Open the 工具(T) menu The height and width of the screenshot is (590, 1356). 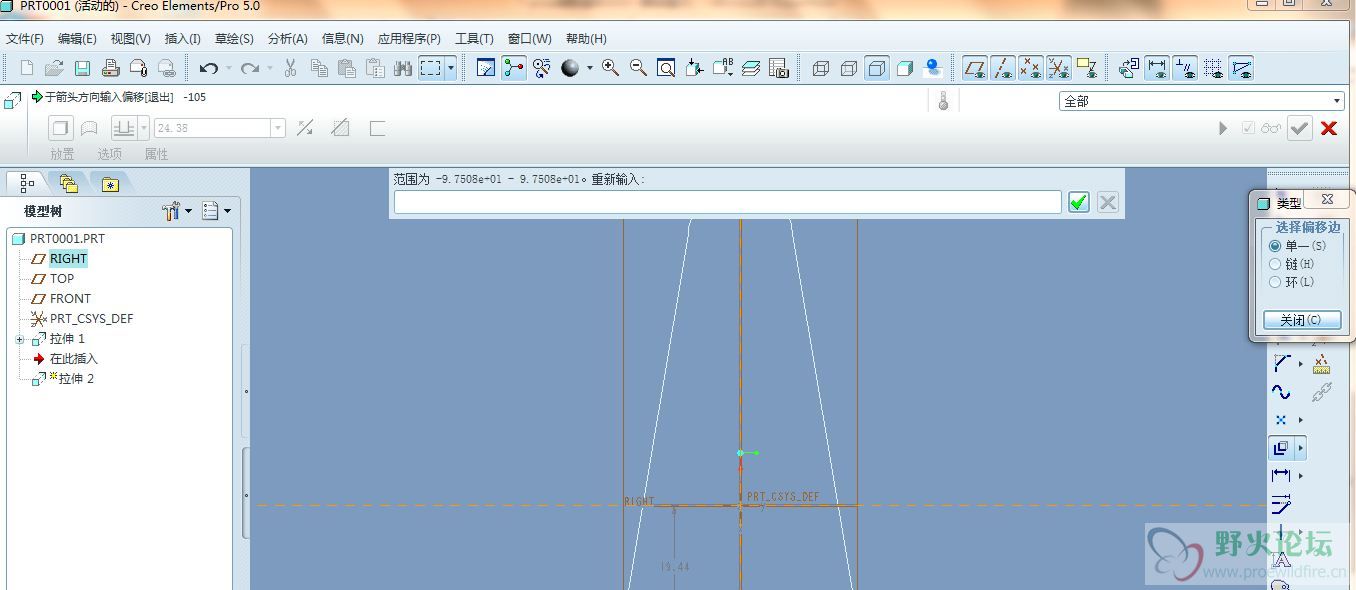click(474, 39)
